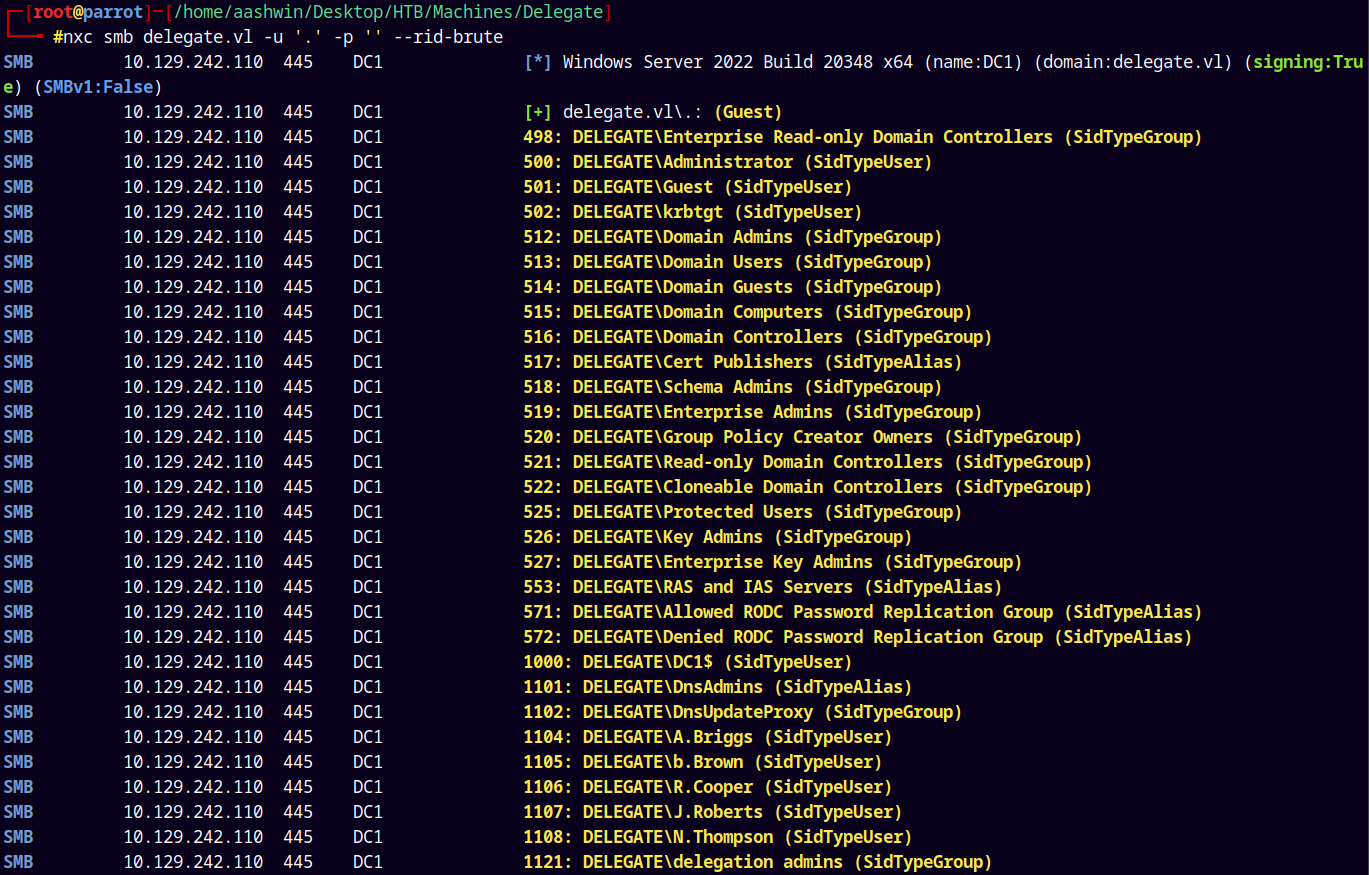
Task: Click the (Guest) login result label
Action: pyautogui.click(x=747, y=112)
